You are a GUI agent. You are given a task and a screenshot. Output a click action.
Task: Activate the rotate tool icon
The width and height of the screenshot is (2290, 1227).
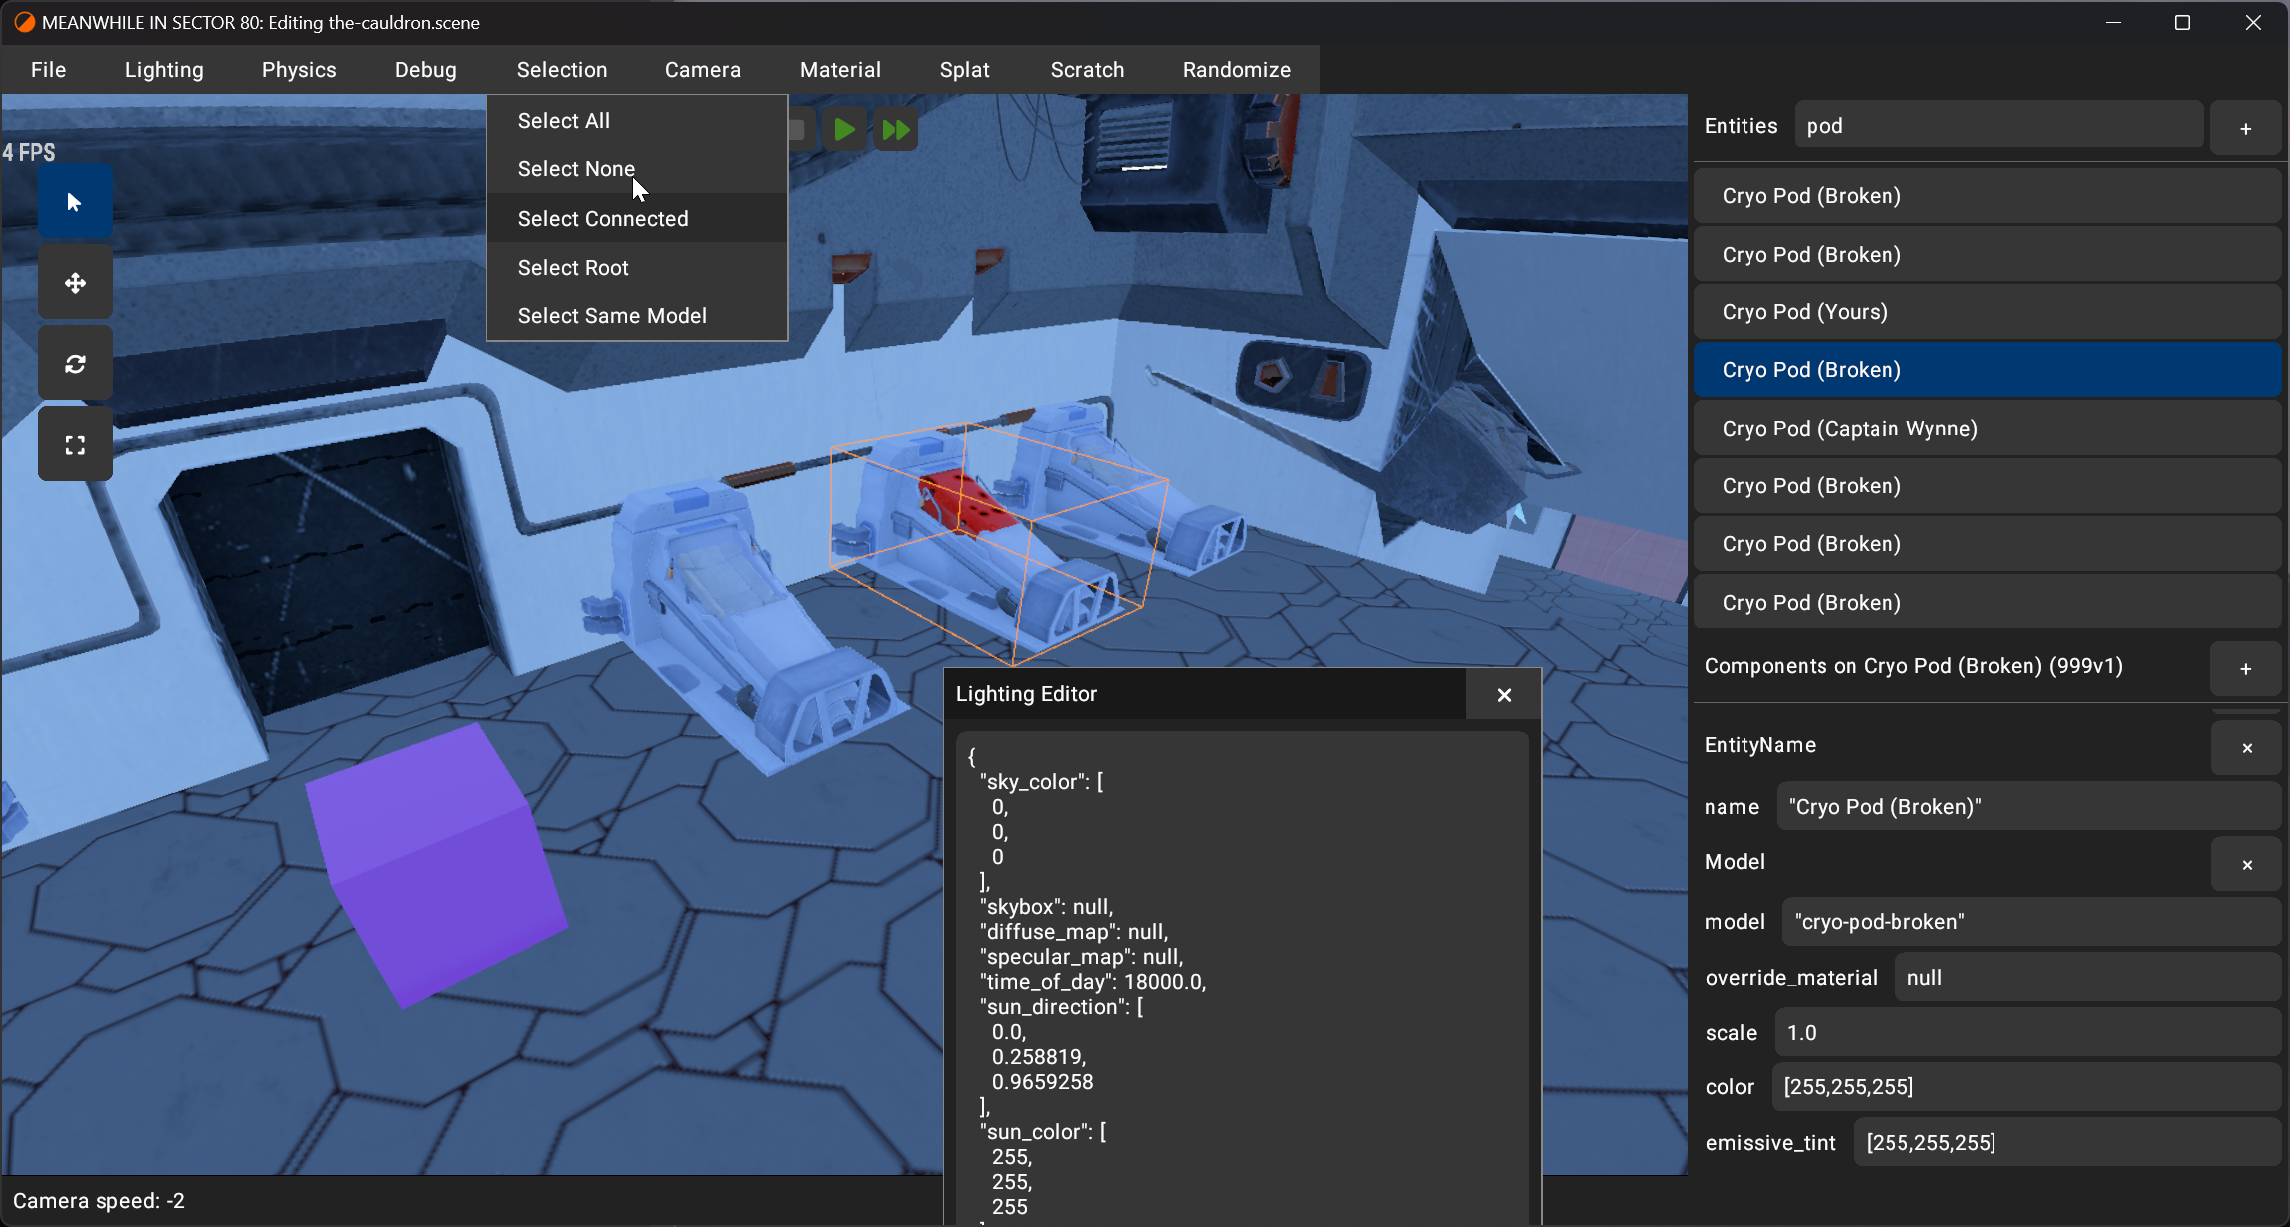(75, 364)
